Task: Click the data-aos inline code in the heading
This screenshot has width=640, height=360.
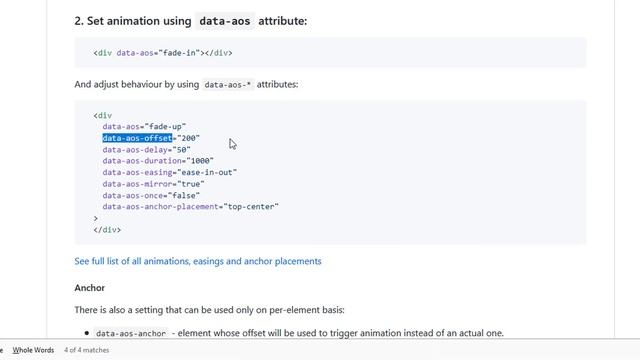Action: pos(224,21)
